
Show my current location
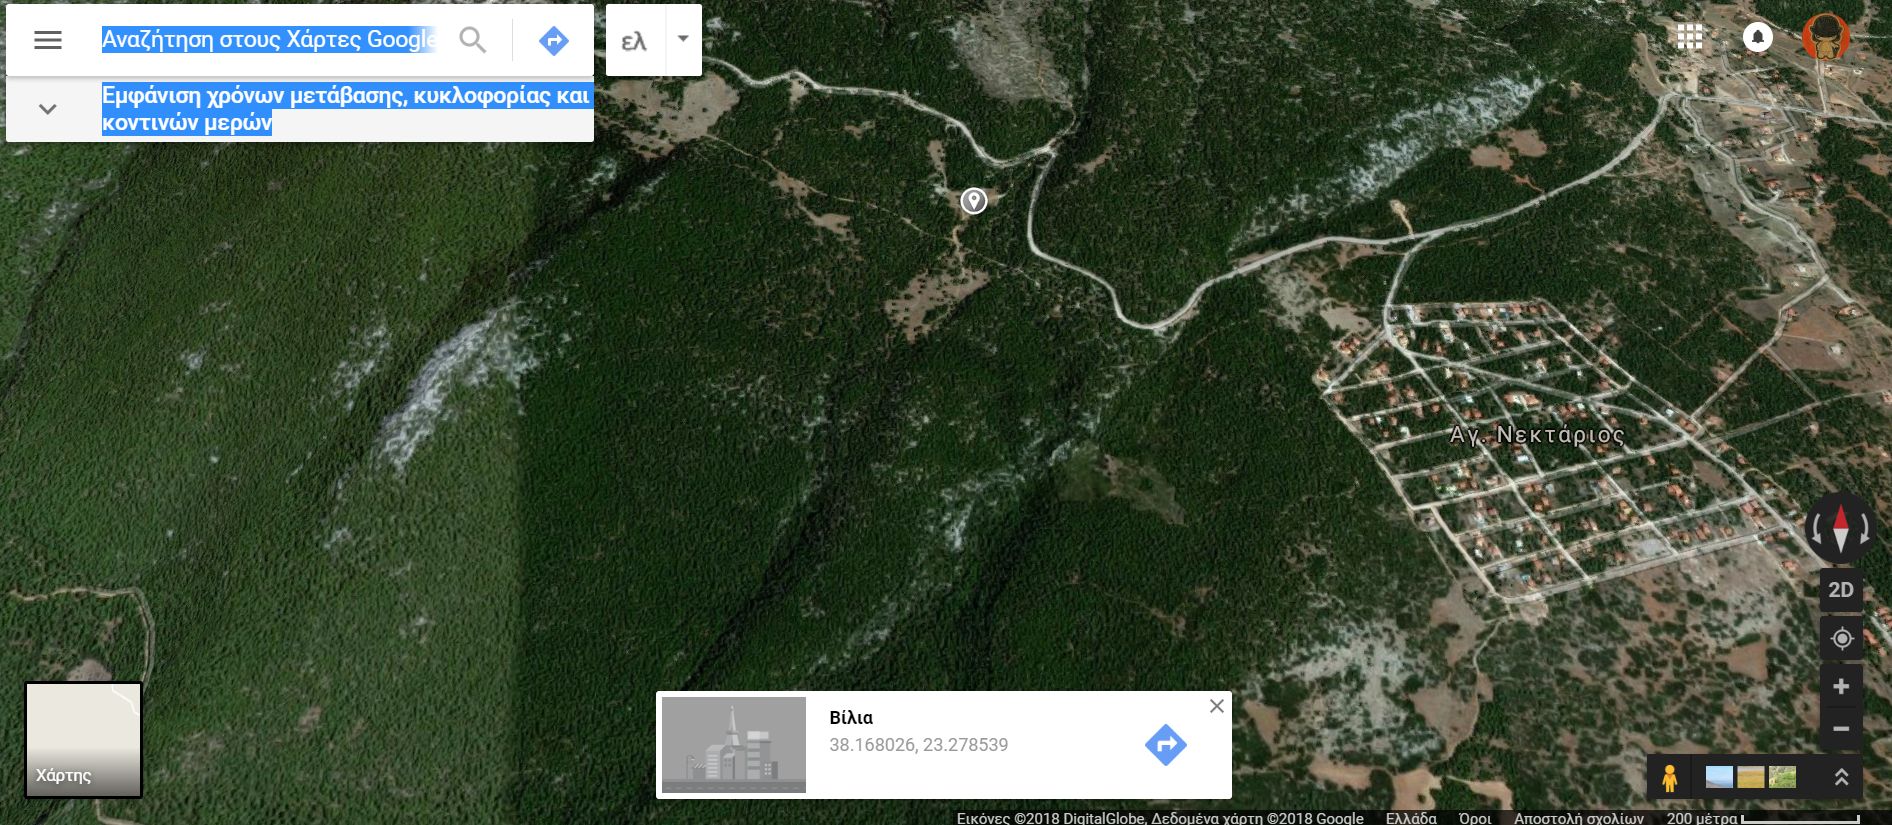(x=1842, y=638)
